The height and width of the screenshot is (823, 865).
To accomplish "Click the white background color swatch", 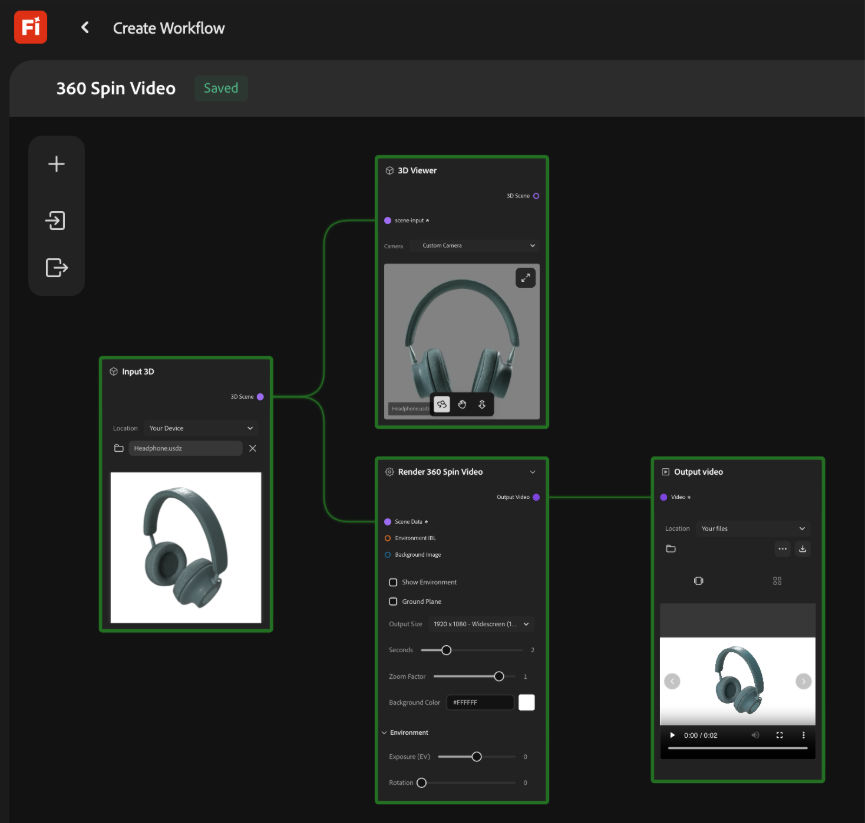I will (526, 702).
